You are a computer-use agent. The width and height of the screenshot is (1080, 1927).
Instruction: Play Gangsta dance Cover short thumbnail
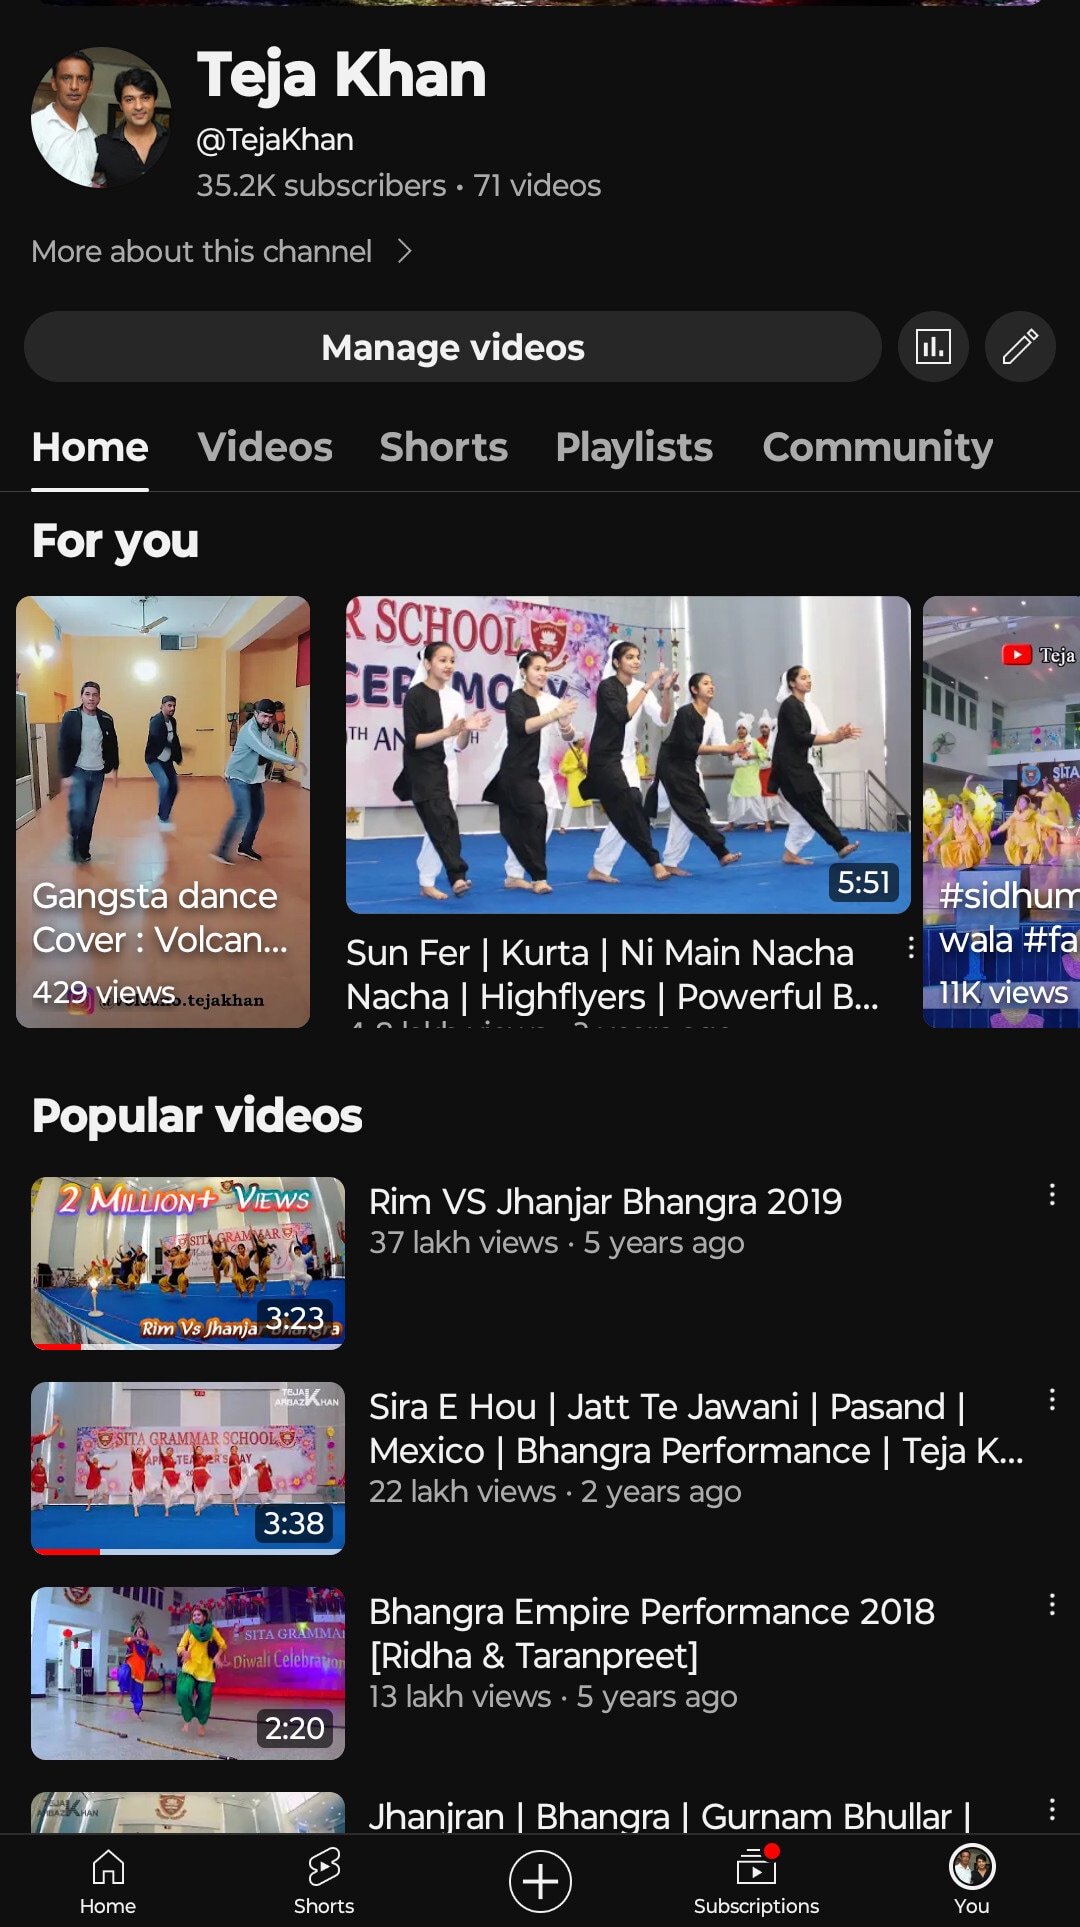[x=163, y=812]
